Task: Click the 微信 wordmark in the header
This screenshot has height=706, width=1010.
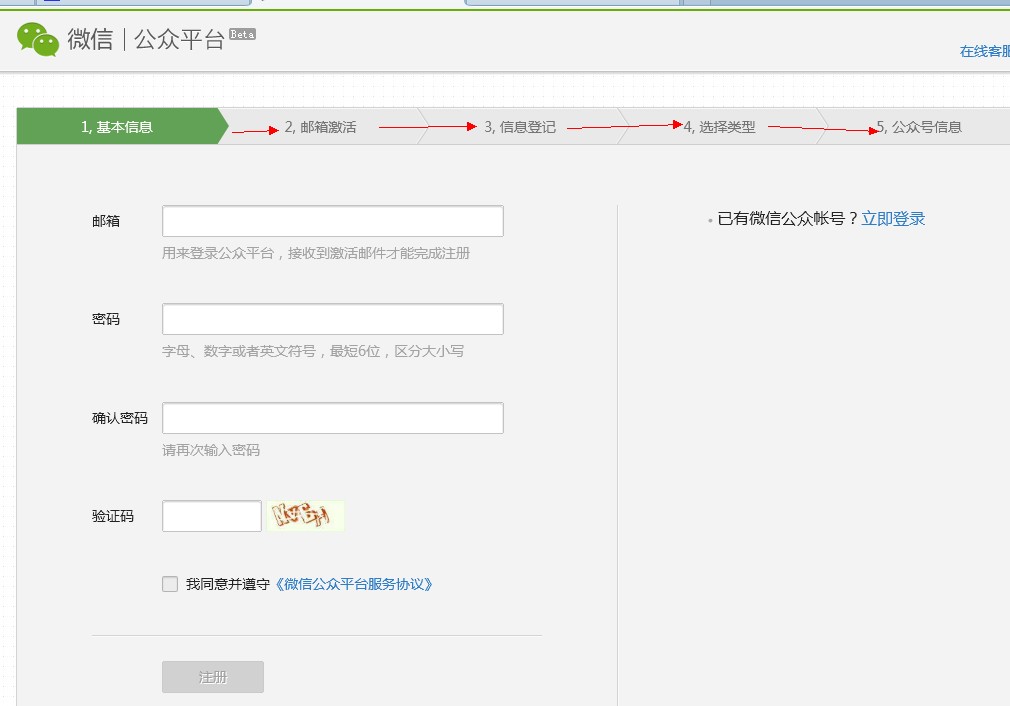Action: pyautogui.click(x=90, y=40)
